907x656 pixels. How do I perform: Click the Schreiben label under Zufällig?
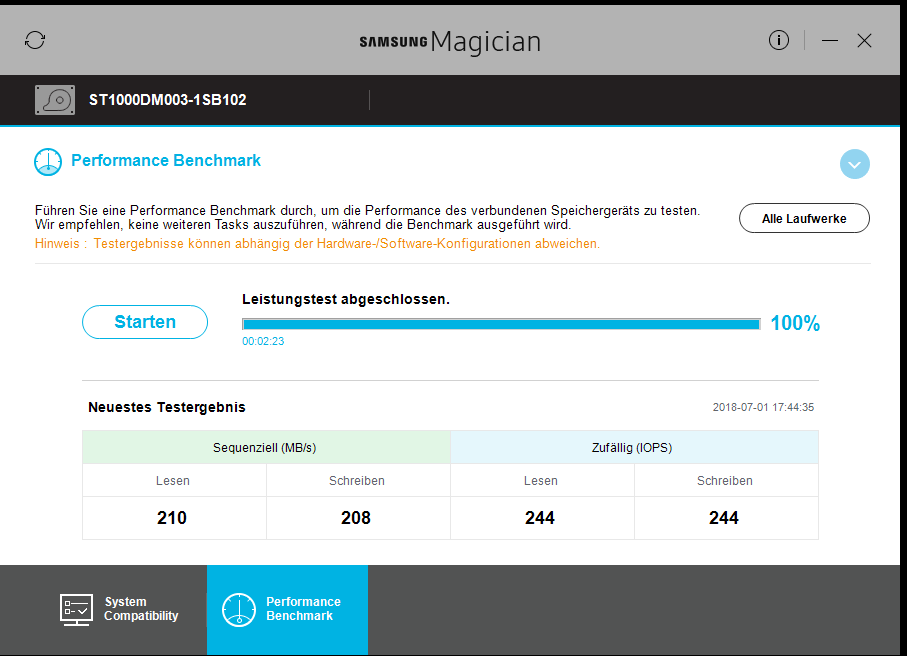tap(725, 481)
